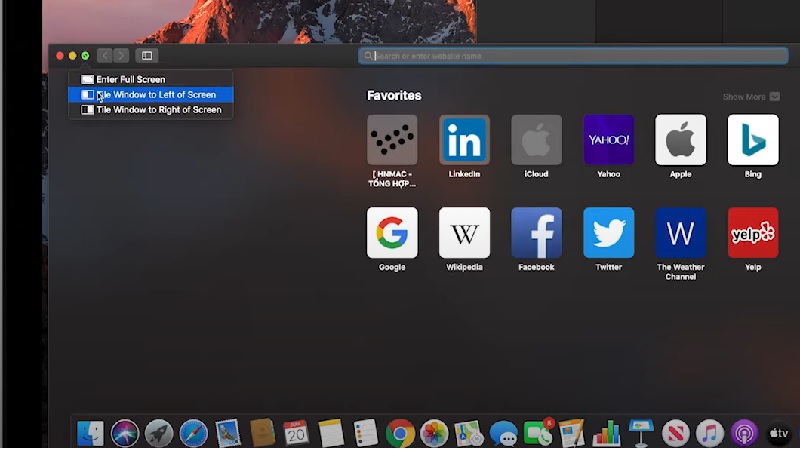Open the iCloud favorite tile
800x449 pixels.
point(536,140)
